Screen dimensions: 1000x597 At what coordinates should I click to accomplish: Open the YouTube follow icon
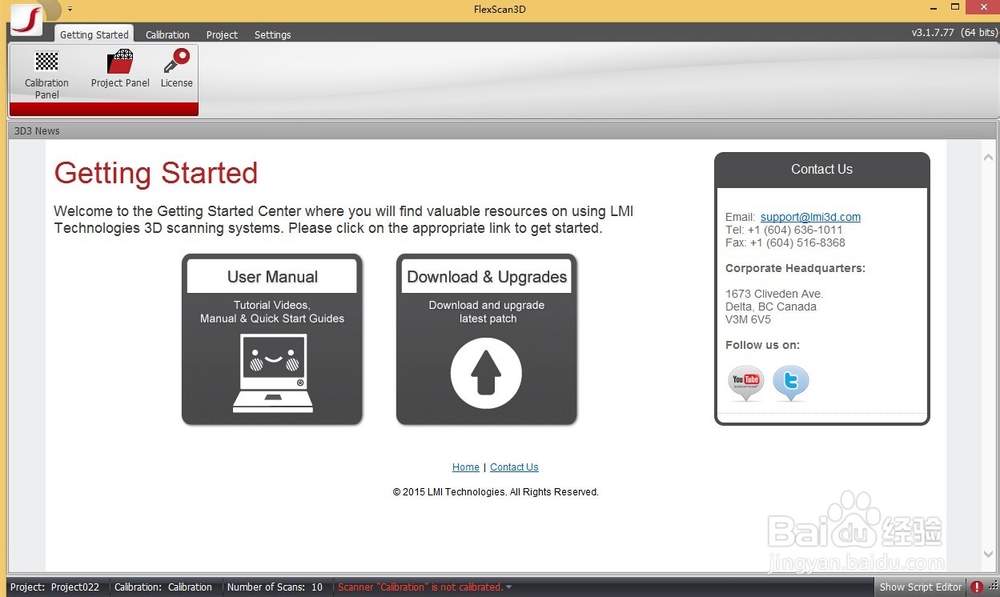(x=746, y=382)
